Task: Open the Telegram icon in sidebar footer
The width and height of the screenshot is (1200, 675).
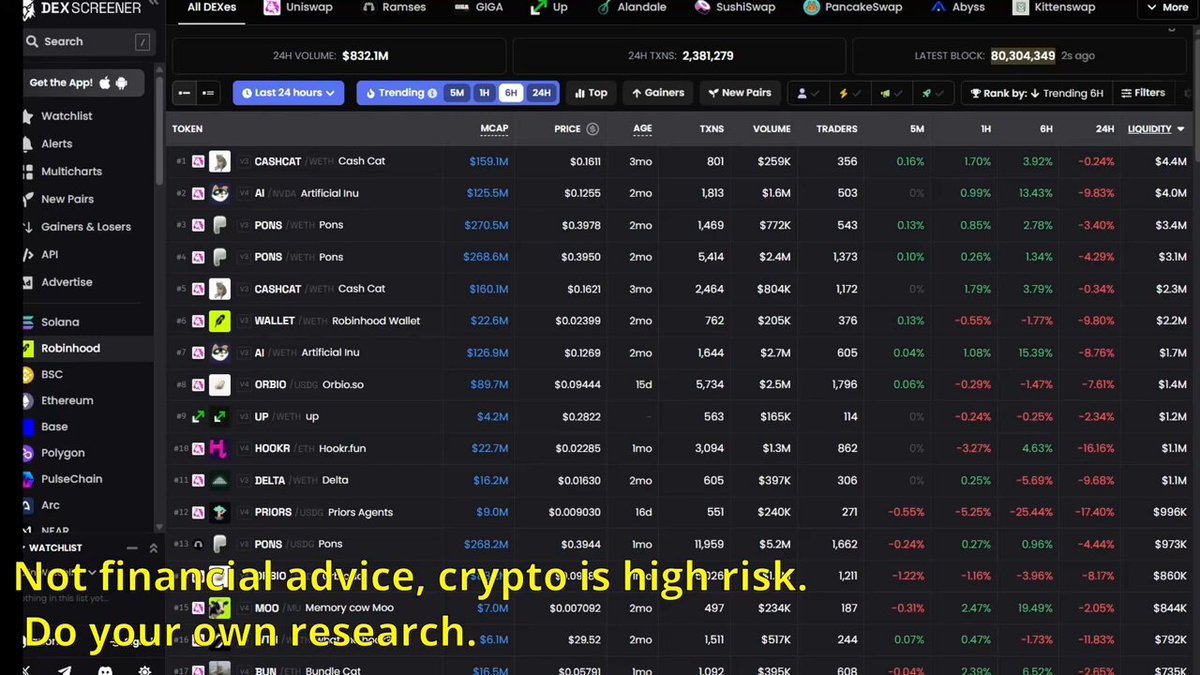Action: (x=65, y=670)
